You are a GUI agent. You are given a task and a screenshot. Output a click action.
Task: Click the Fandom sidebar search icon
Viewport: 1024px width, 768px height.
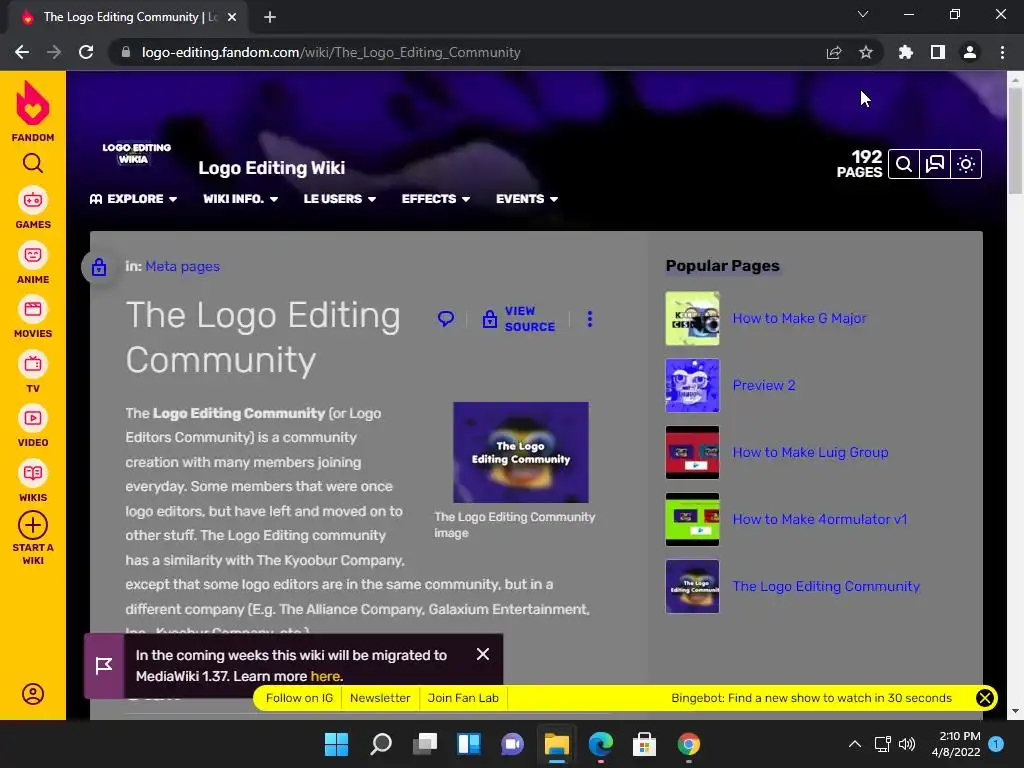tap(33, 163)
